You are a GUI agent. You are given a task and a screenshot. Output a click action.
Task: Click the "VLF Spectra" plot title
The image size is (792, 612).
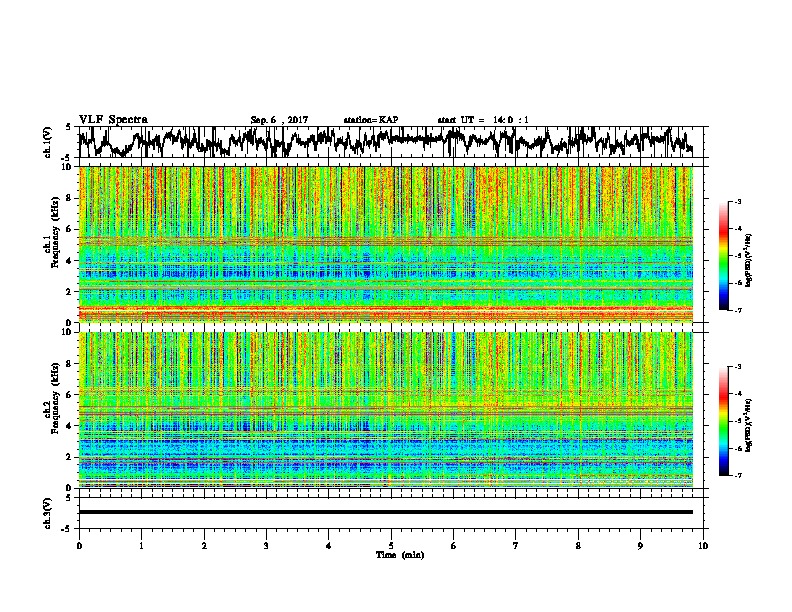click(113, 120)
